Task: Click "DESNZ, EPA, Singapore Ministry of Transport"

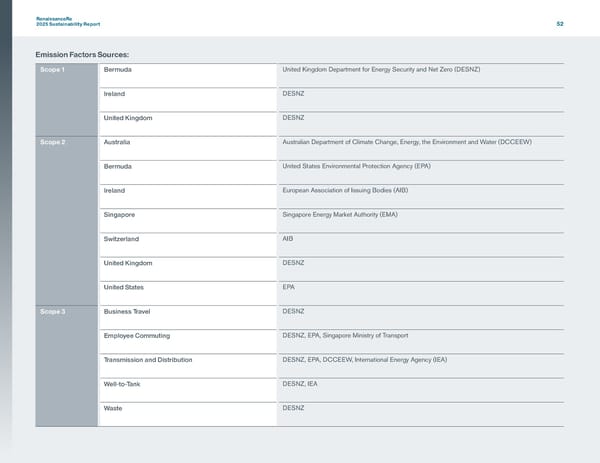Action: pyautogui.click(x=345, y=335)
